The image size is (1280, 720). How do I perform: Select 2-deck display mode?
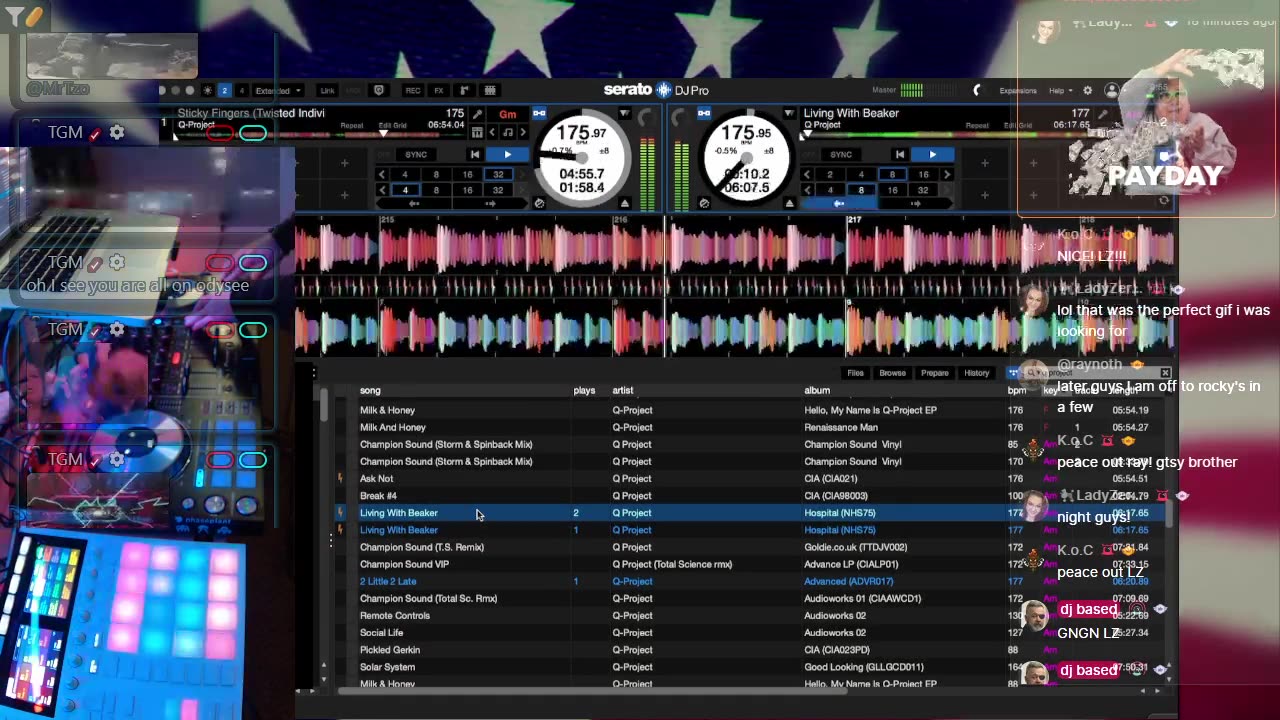(x=224, y=90)
